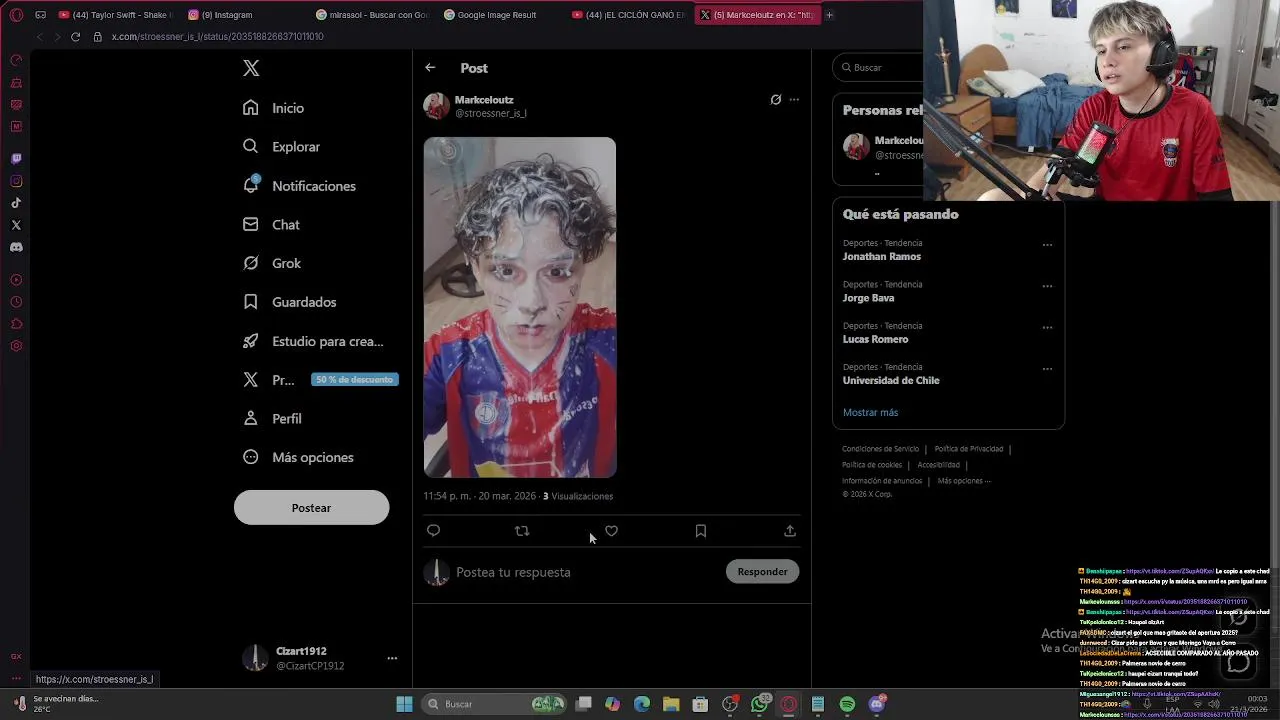The image size is (1280, 720).
Task: Switch to mirassol Google search tab
Action: 371,15
